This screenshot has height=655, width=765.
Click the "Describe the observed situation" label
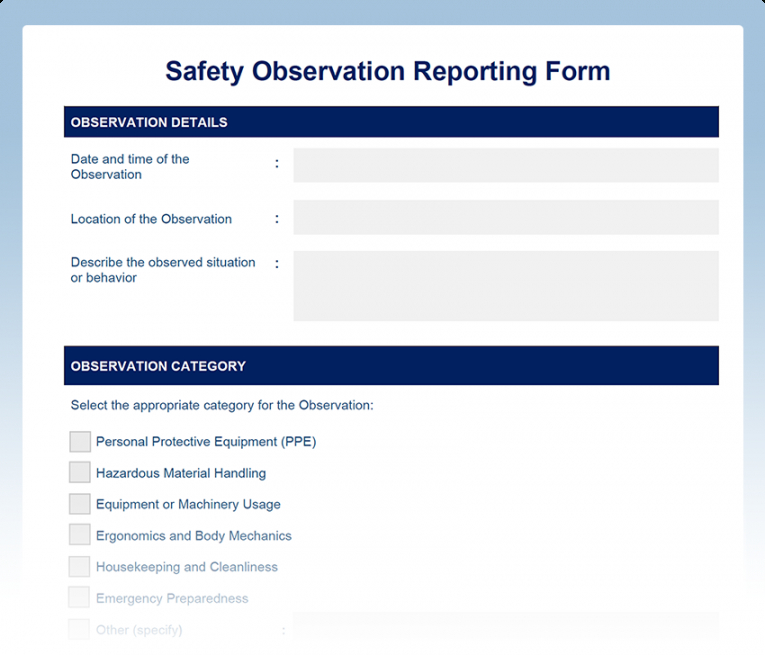click(x=163, y=270)
